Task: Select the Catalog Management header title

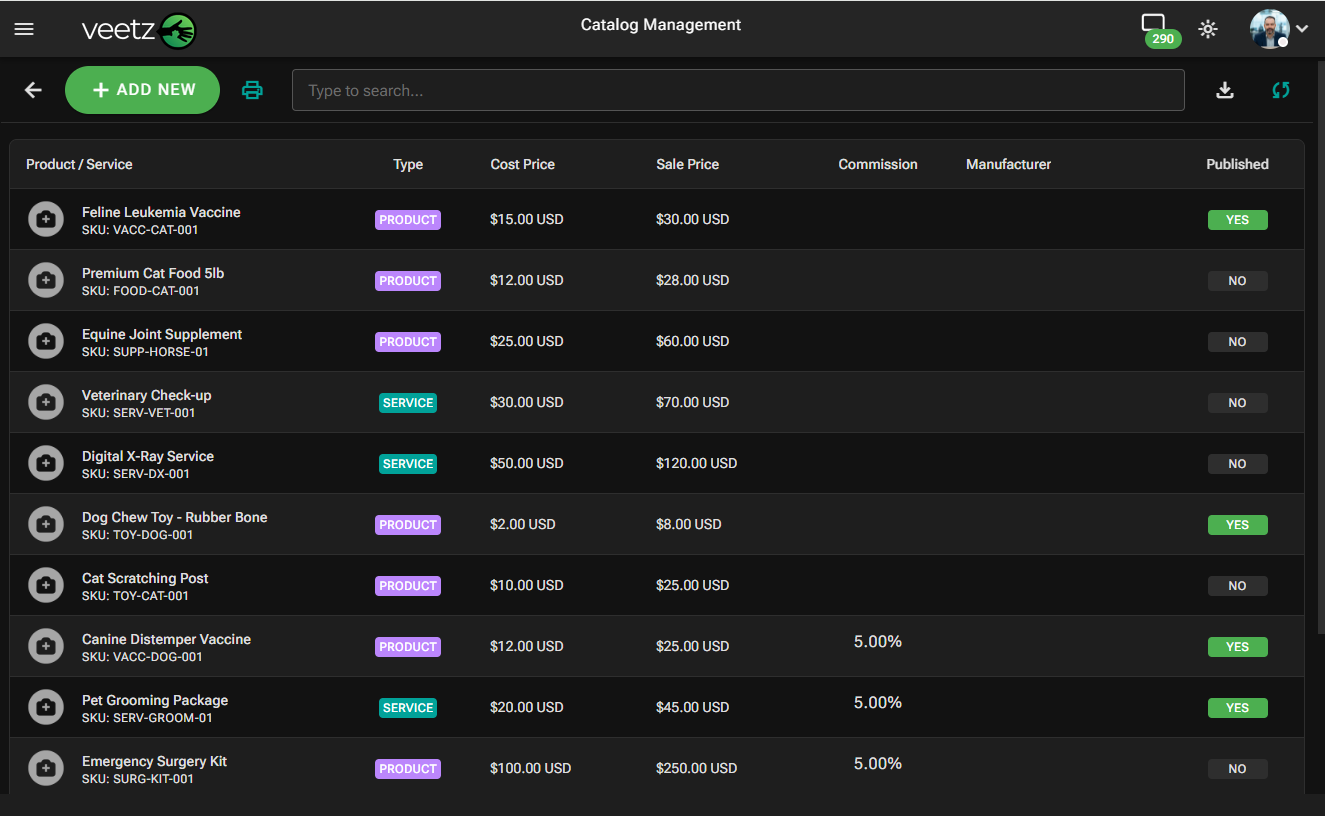Action: click(660, 24)
